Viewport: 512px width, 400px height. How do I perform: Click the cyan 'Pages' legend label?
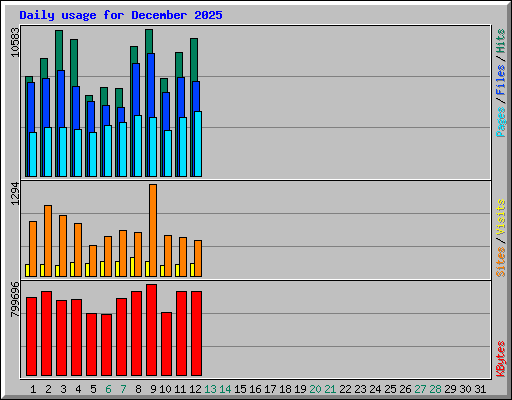pyautogui.click(x=501, y=122)
